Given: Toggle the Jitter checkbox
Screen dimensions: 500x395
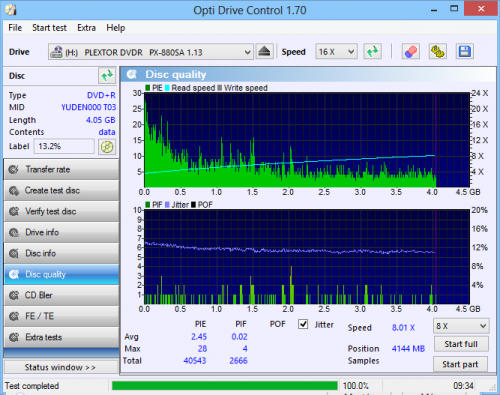Looking at the screenshot, I should [x=303, y=324].
